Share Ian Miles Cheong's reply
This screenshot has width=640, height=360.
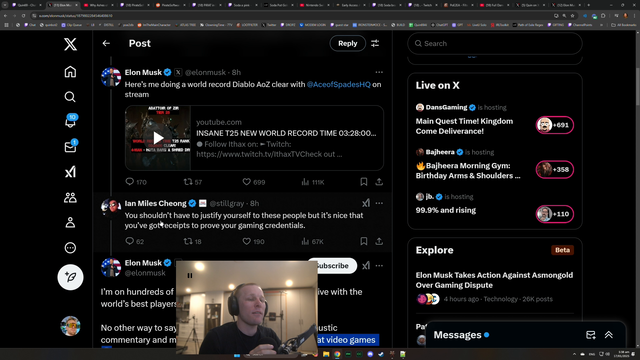tap(379, 241)
